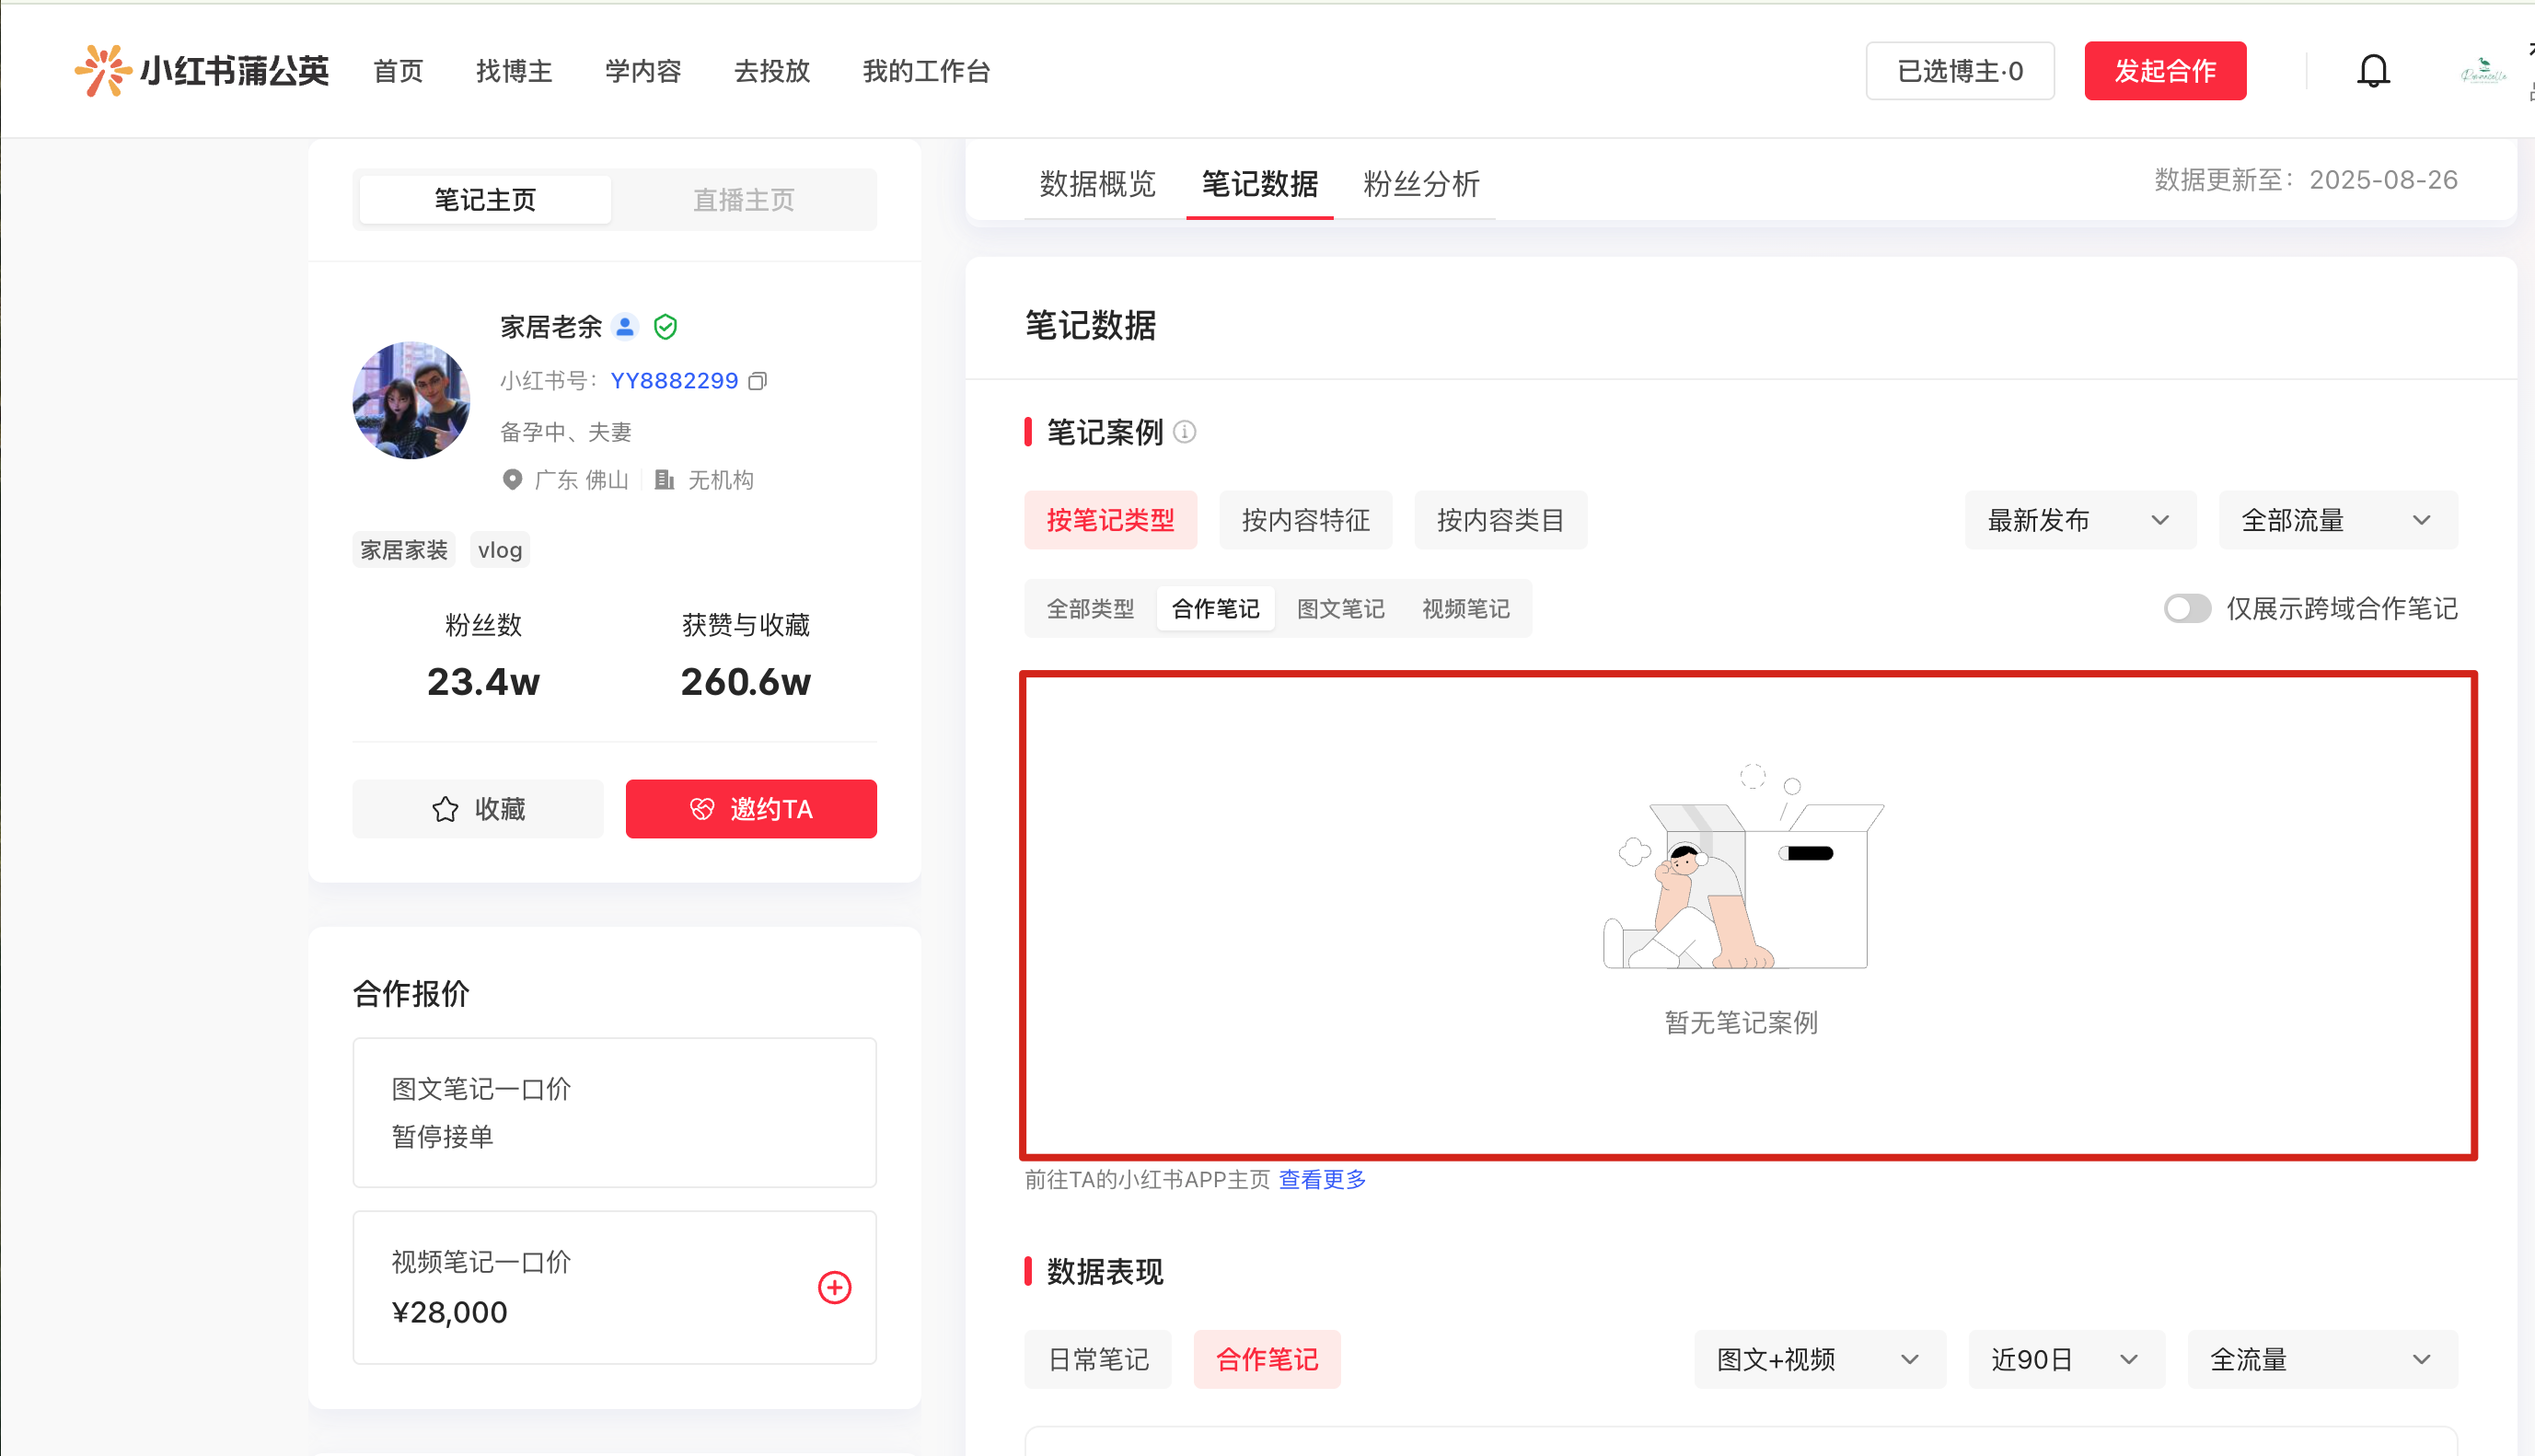Select 视频笔记 filter
2535x1456 pixels.
tap(1465, 608)
